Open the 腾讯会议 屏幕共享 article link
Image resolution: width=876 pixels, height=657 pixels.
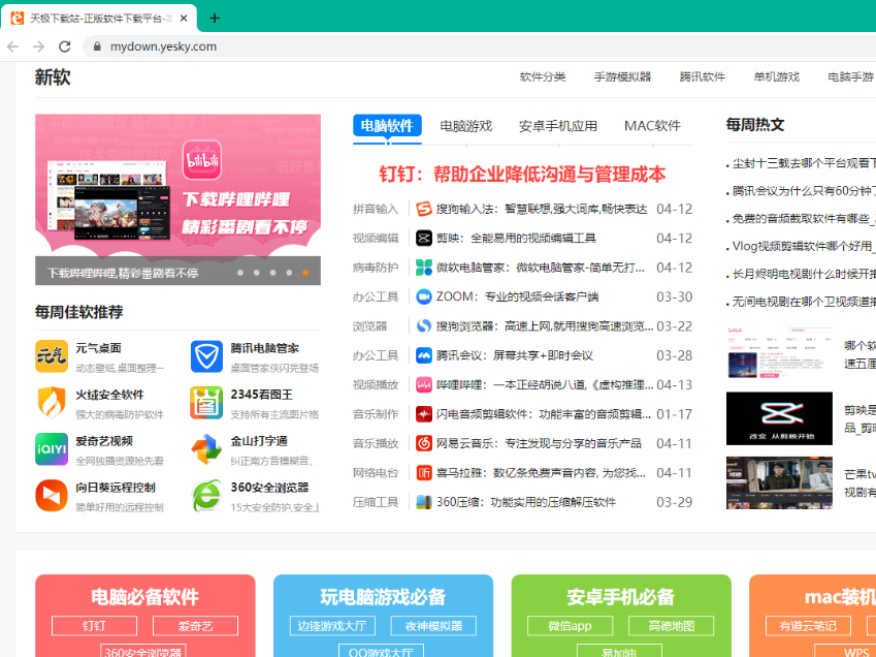click(x=515, y=355)
